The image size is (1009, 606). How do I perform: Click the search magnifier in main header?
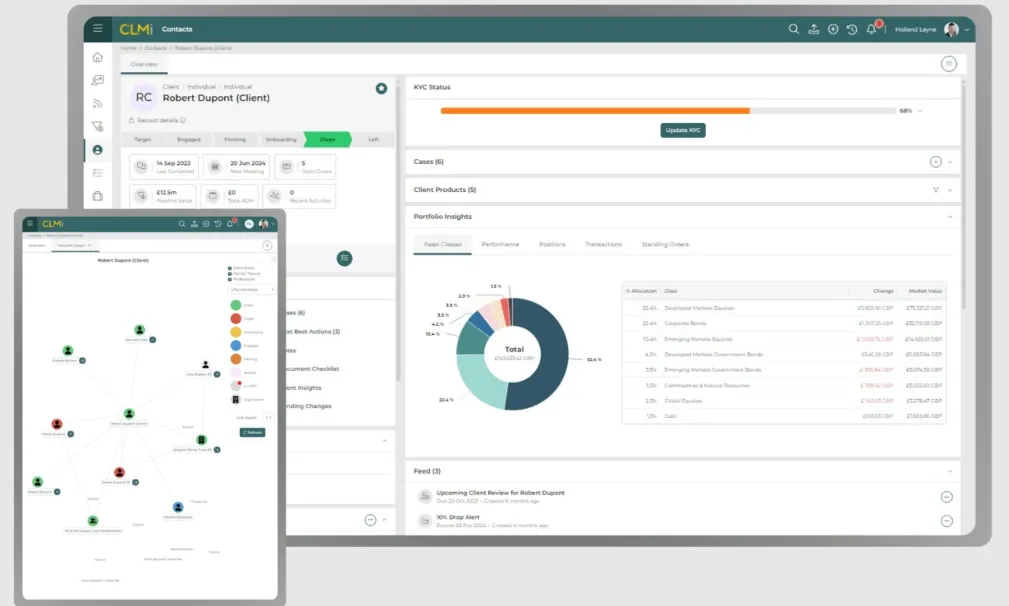(x=793, y=29)
